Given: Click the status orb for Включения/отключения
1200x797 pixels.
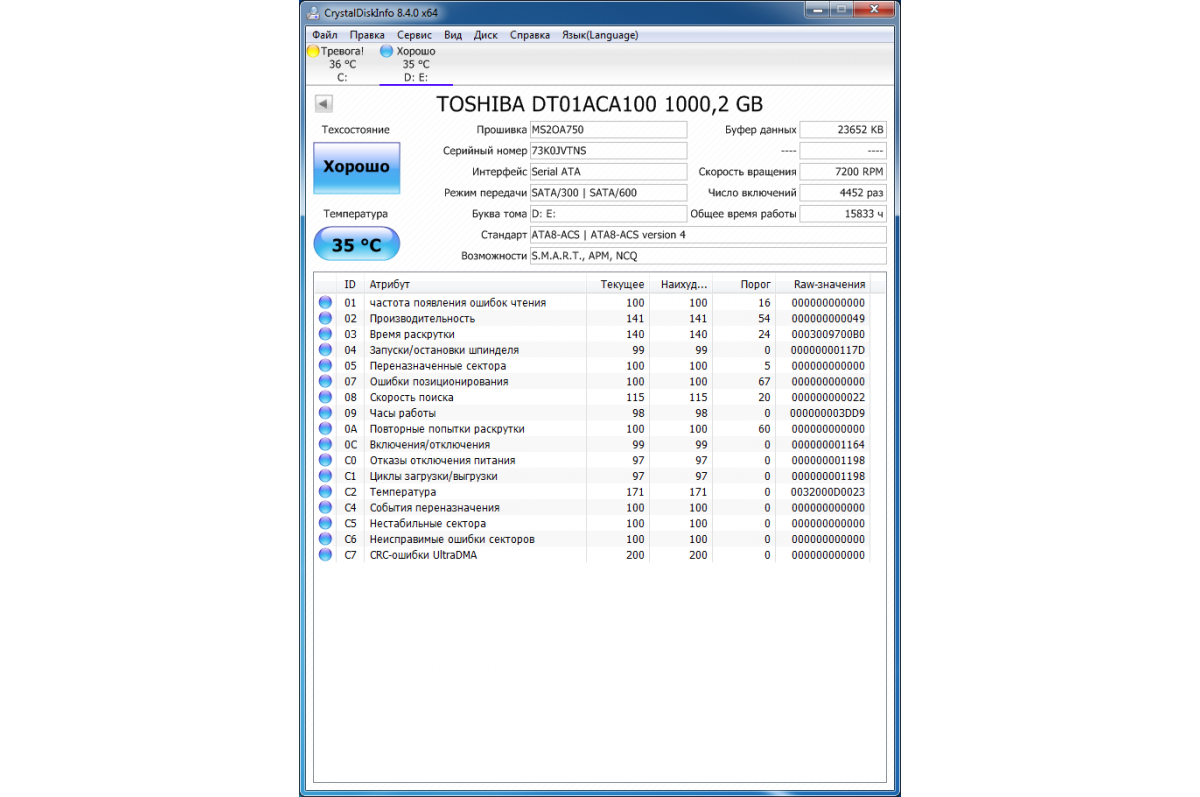Looking at the screenshot, I should [325, 444].
